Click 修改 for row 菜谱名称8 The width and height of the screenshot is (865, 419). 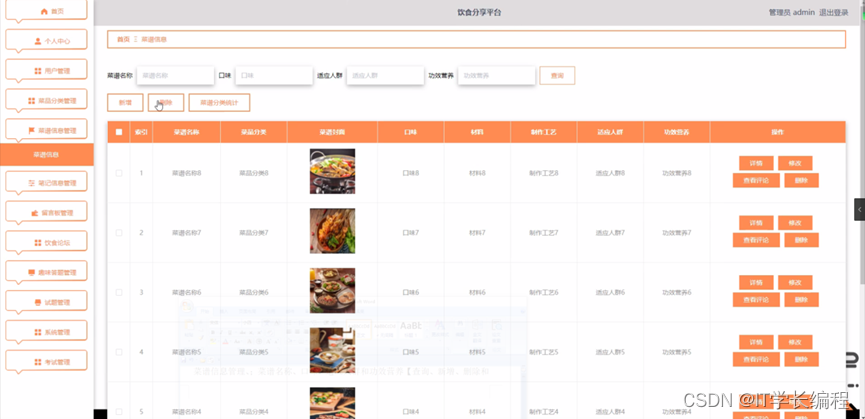pos(795,163)
